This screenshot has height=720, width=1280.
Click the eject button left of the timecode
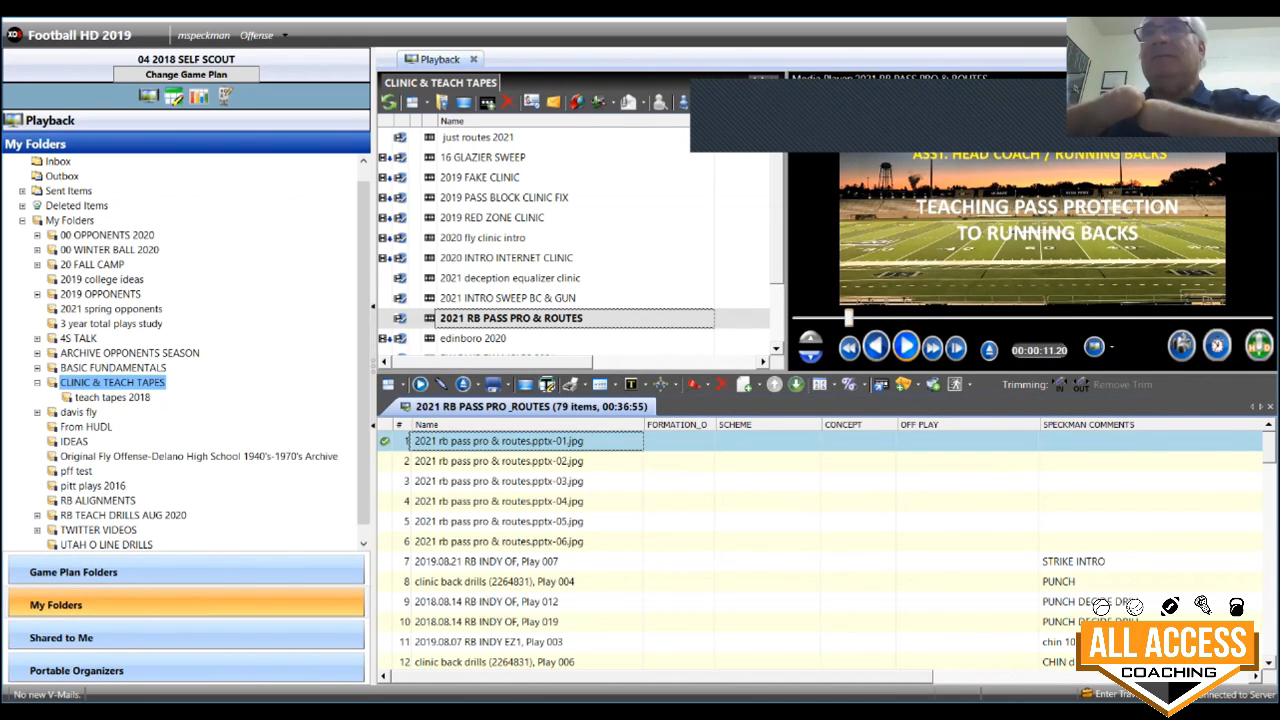tap(988, 349)
